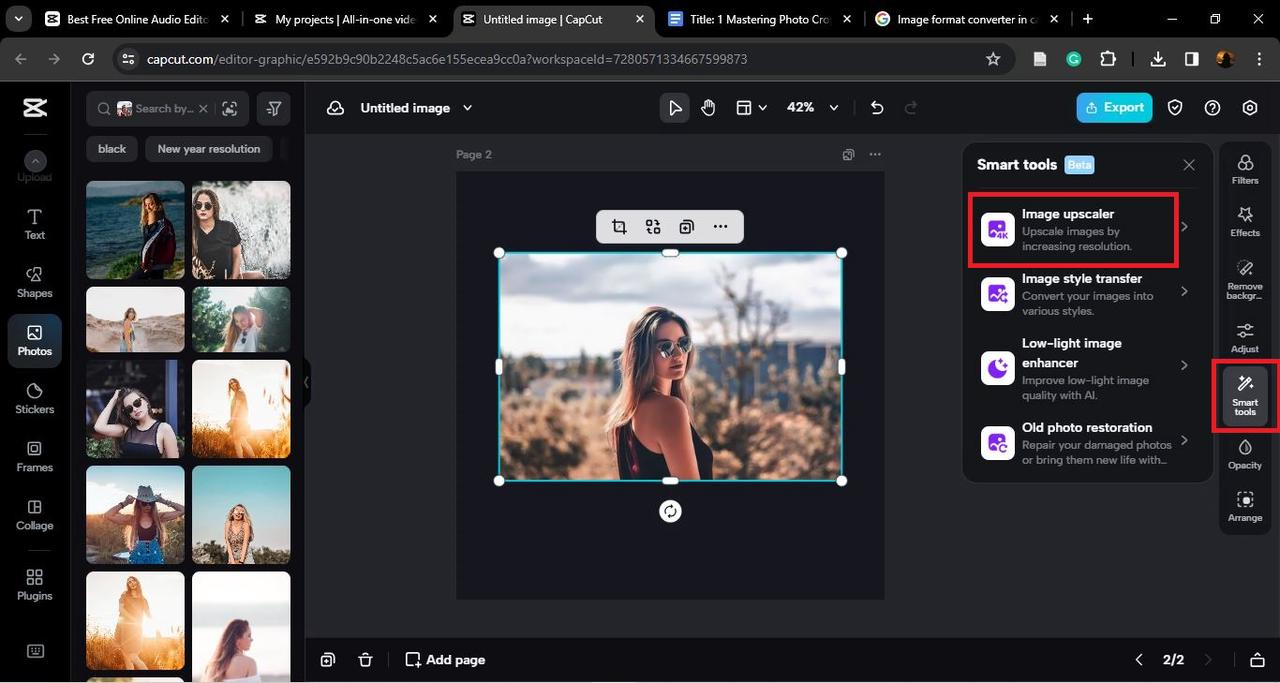Click Add page button
1280x683 pixels.
tap(445, 660)
